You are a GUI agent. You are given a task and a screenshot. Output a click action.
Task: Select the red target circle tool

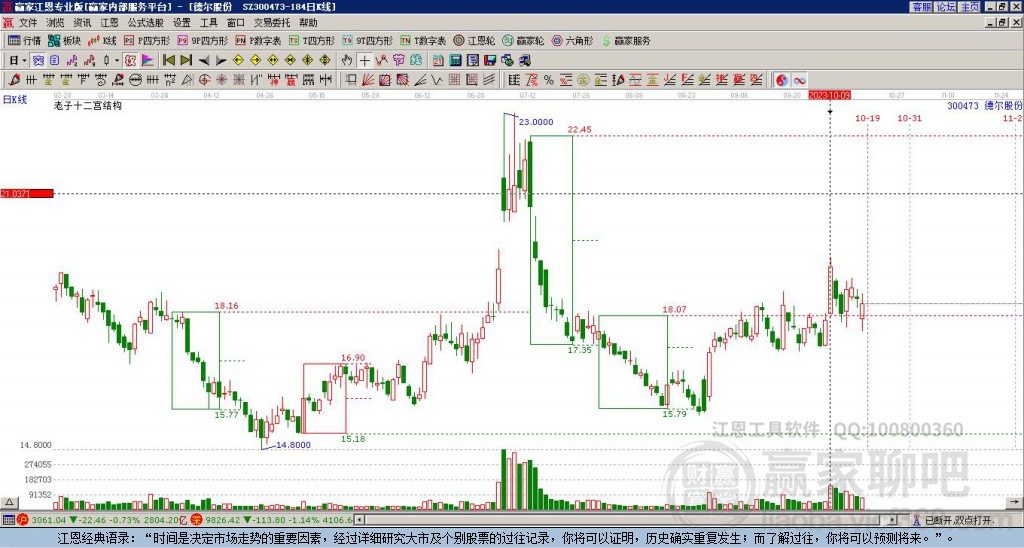pos(204,80)
